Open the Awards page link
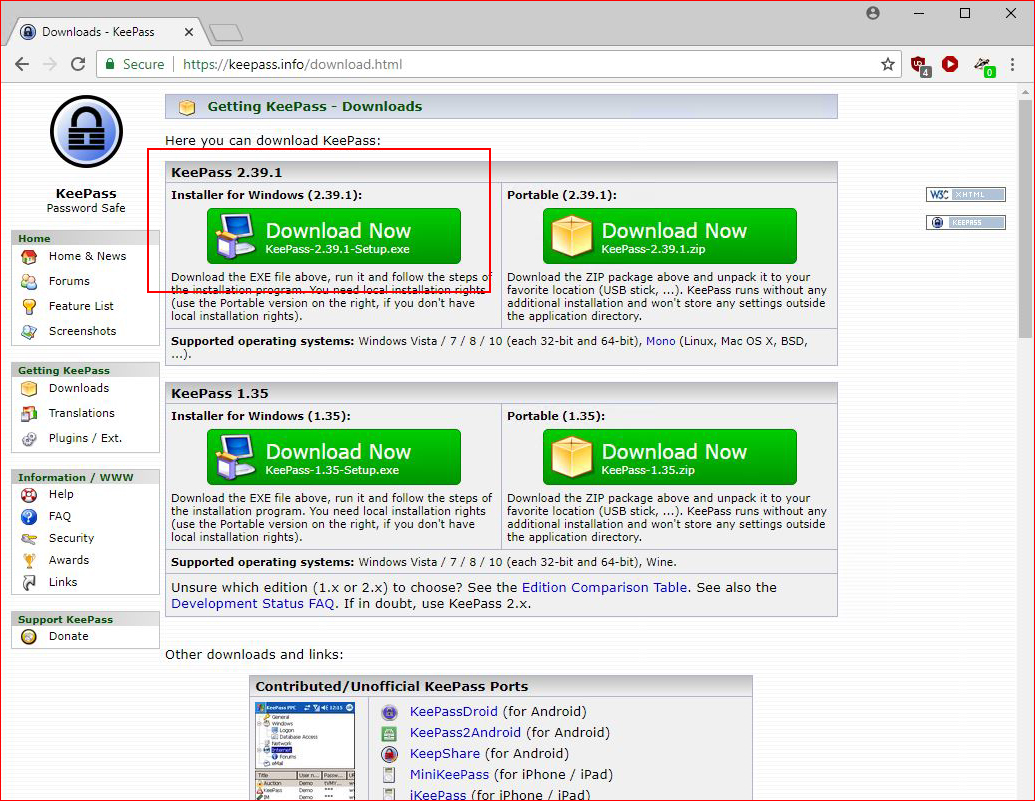Screen dimensions: 1035x801 (x=69, y=561)
